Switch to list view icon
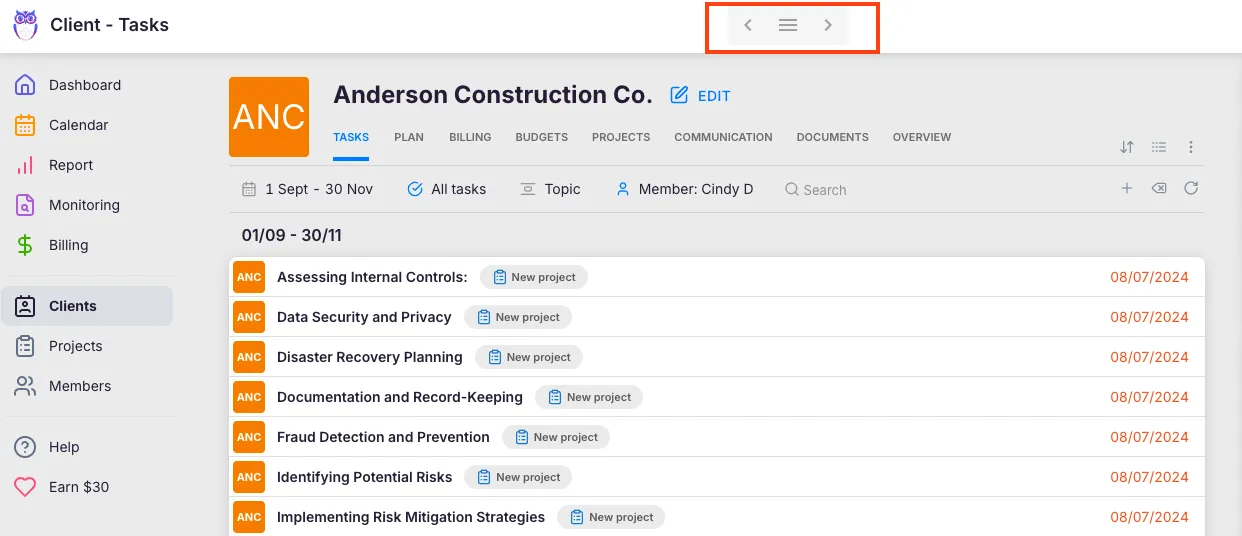This screenshot has width=1242, height=536. 1159,147
